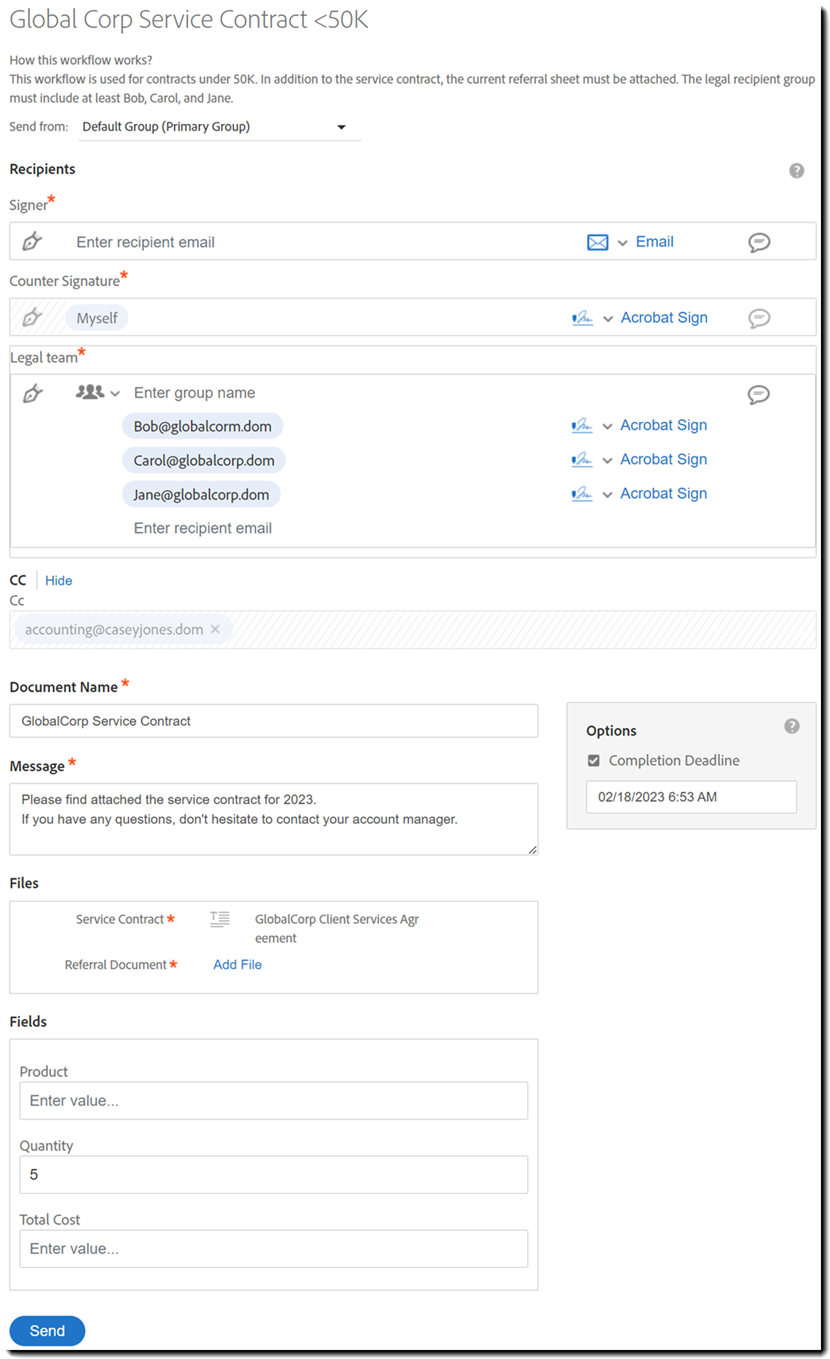Screen dimensions: 830x1359
Task: Click the completion deadline date field
Action: coord(690,796)
